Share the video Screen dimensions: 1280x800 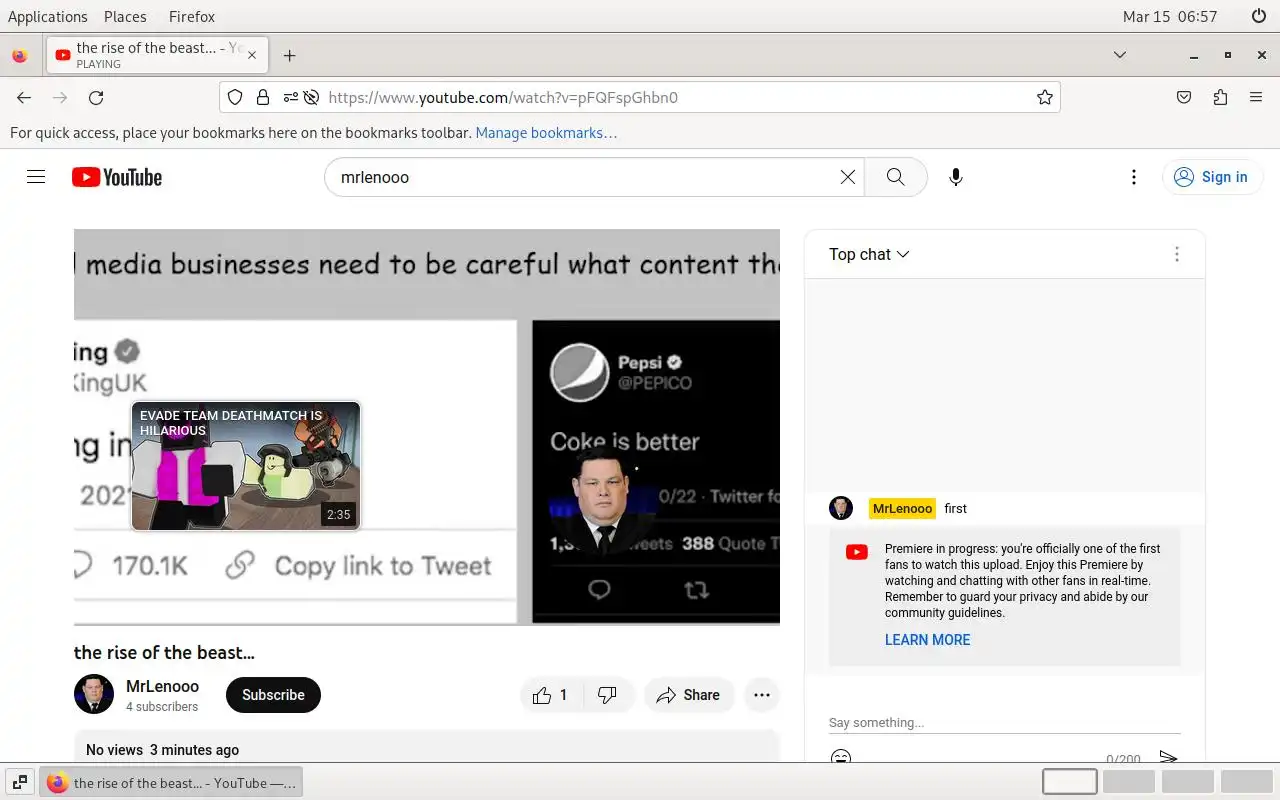pos(688,695)
